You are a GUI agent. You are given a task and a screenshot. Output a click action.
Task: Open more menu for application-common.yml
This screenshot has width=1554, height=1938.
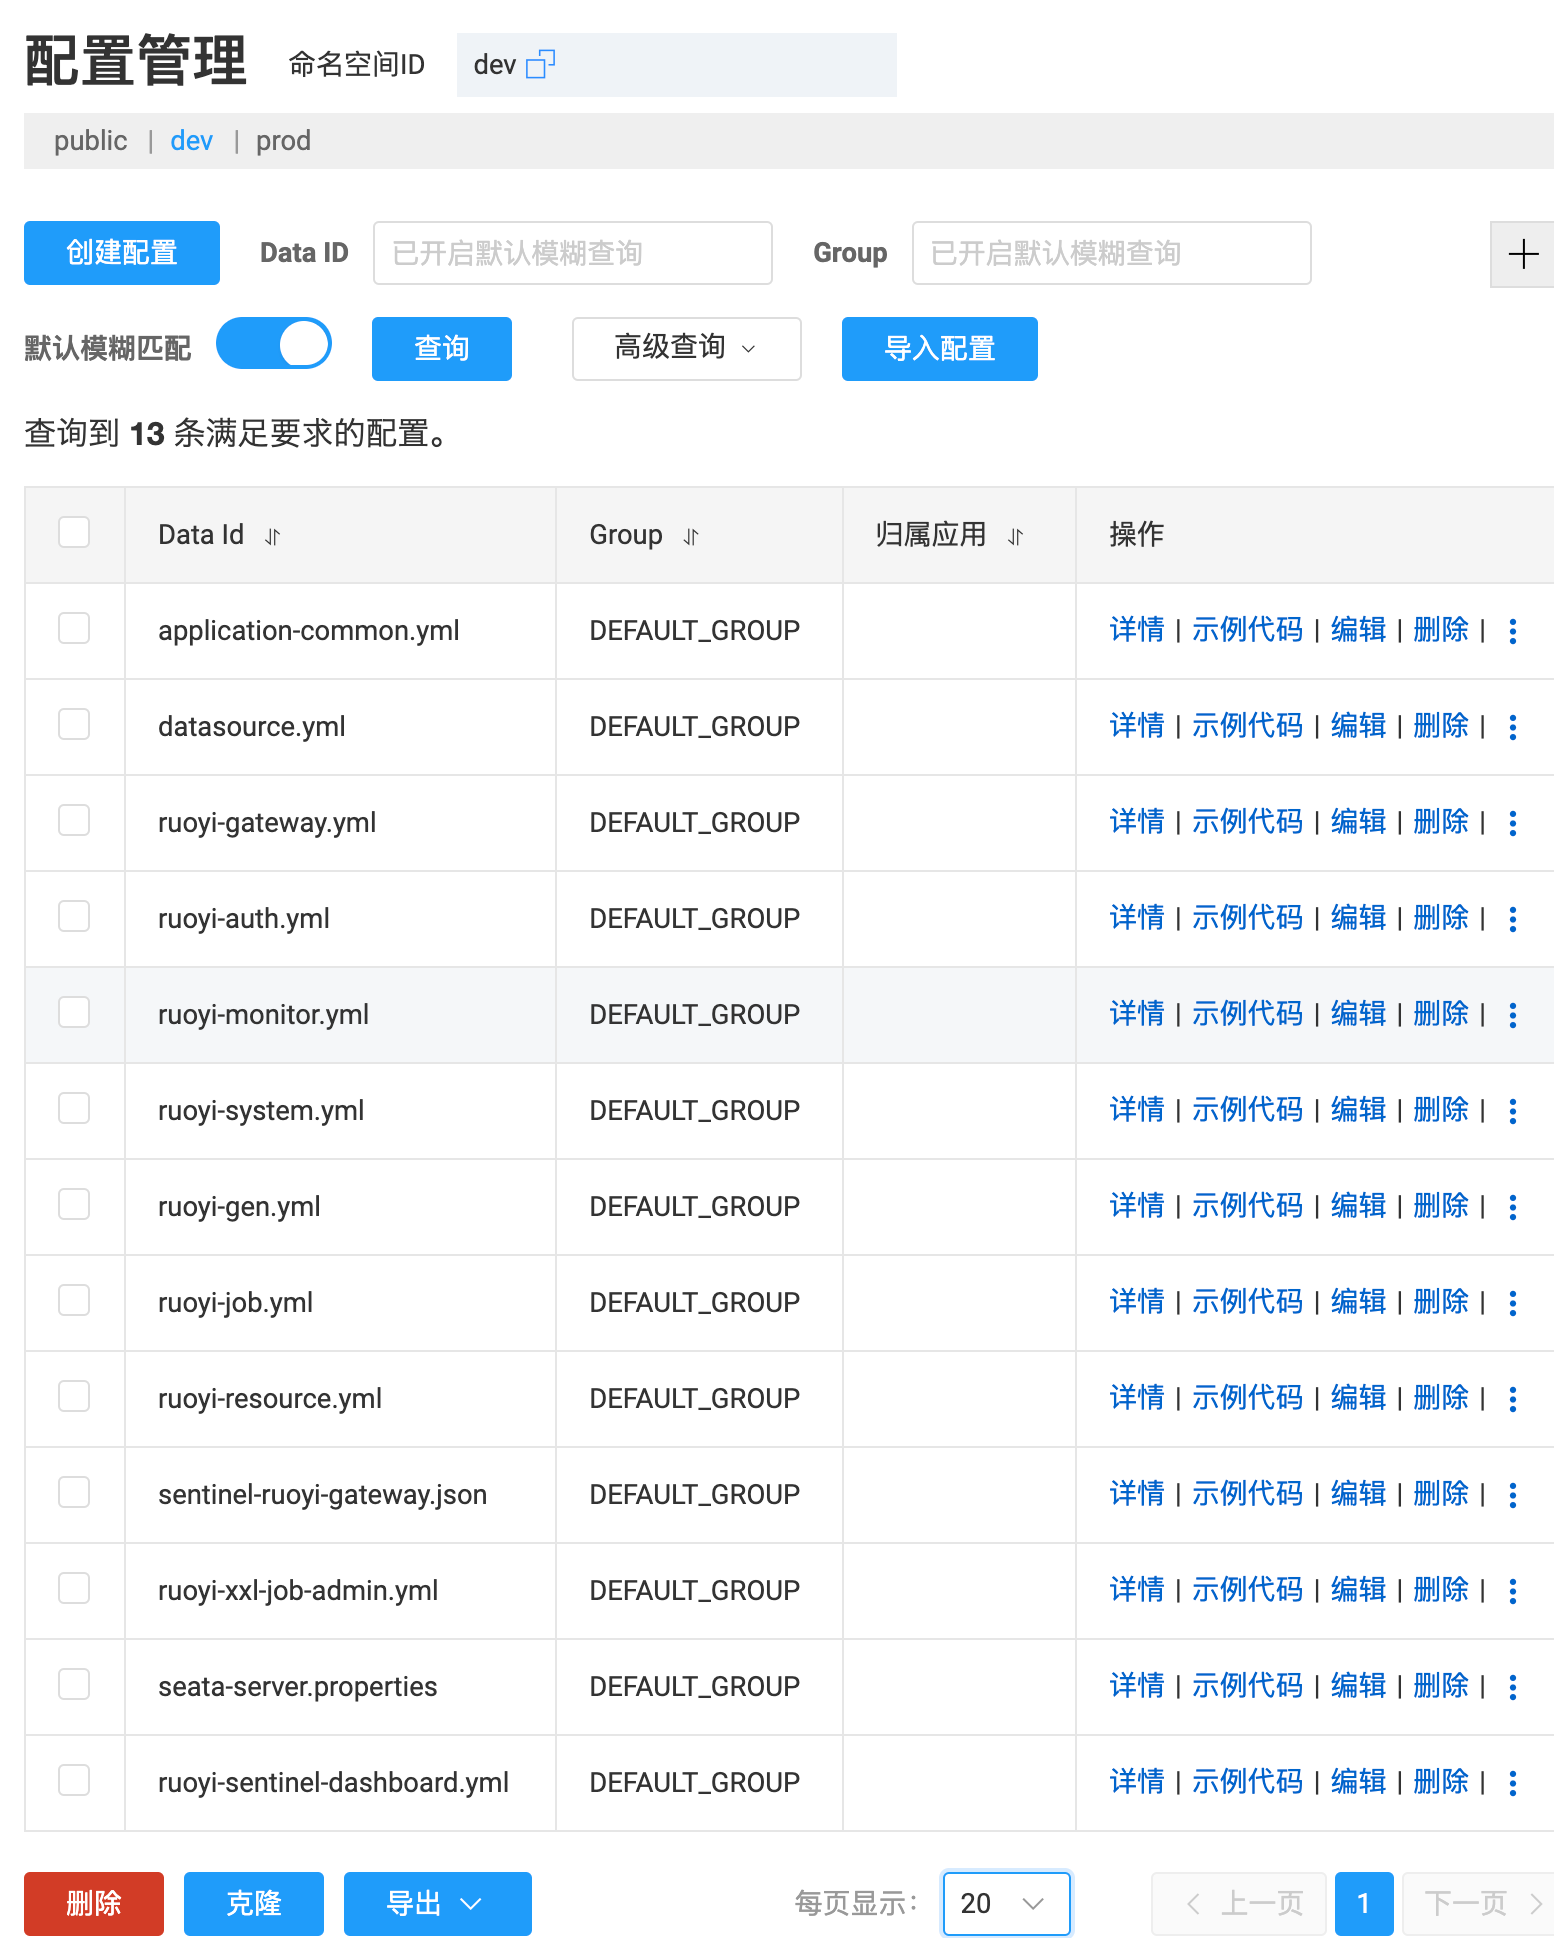click(1513, 631)
